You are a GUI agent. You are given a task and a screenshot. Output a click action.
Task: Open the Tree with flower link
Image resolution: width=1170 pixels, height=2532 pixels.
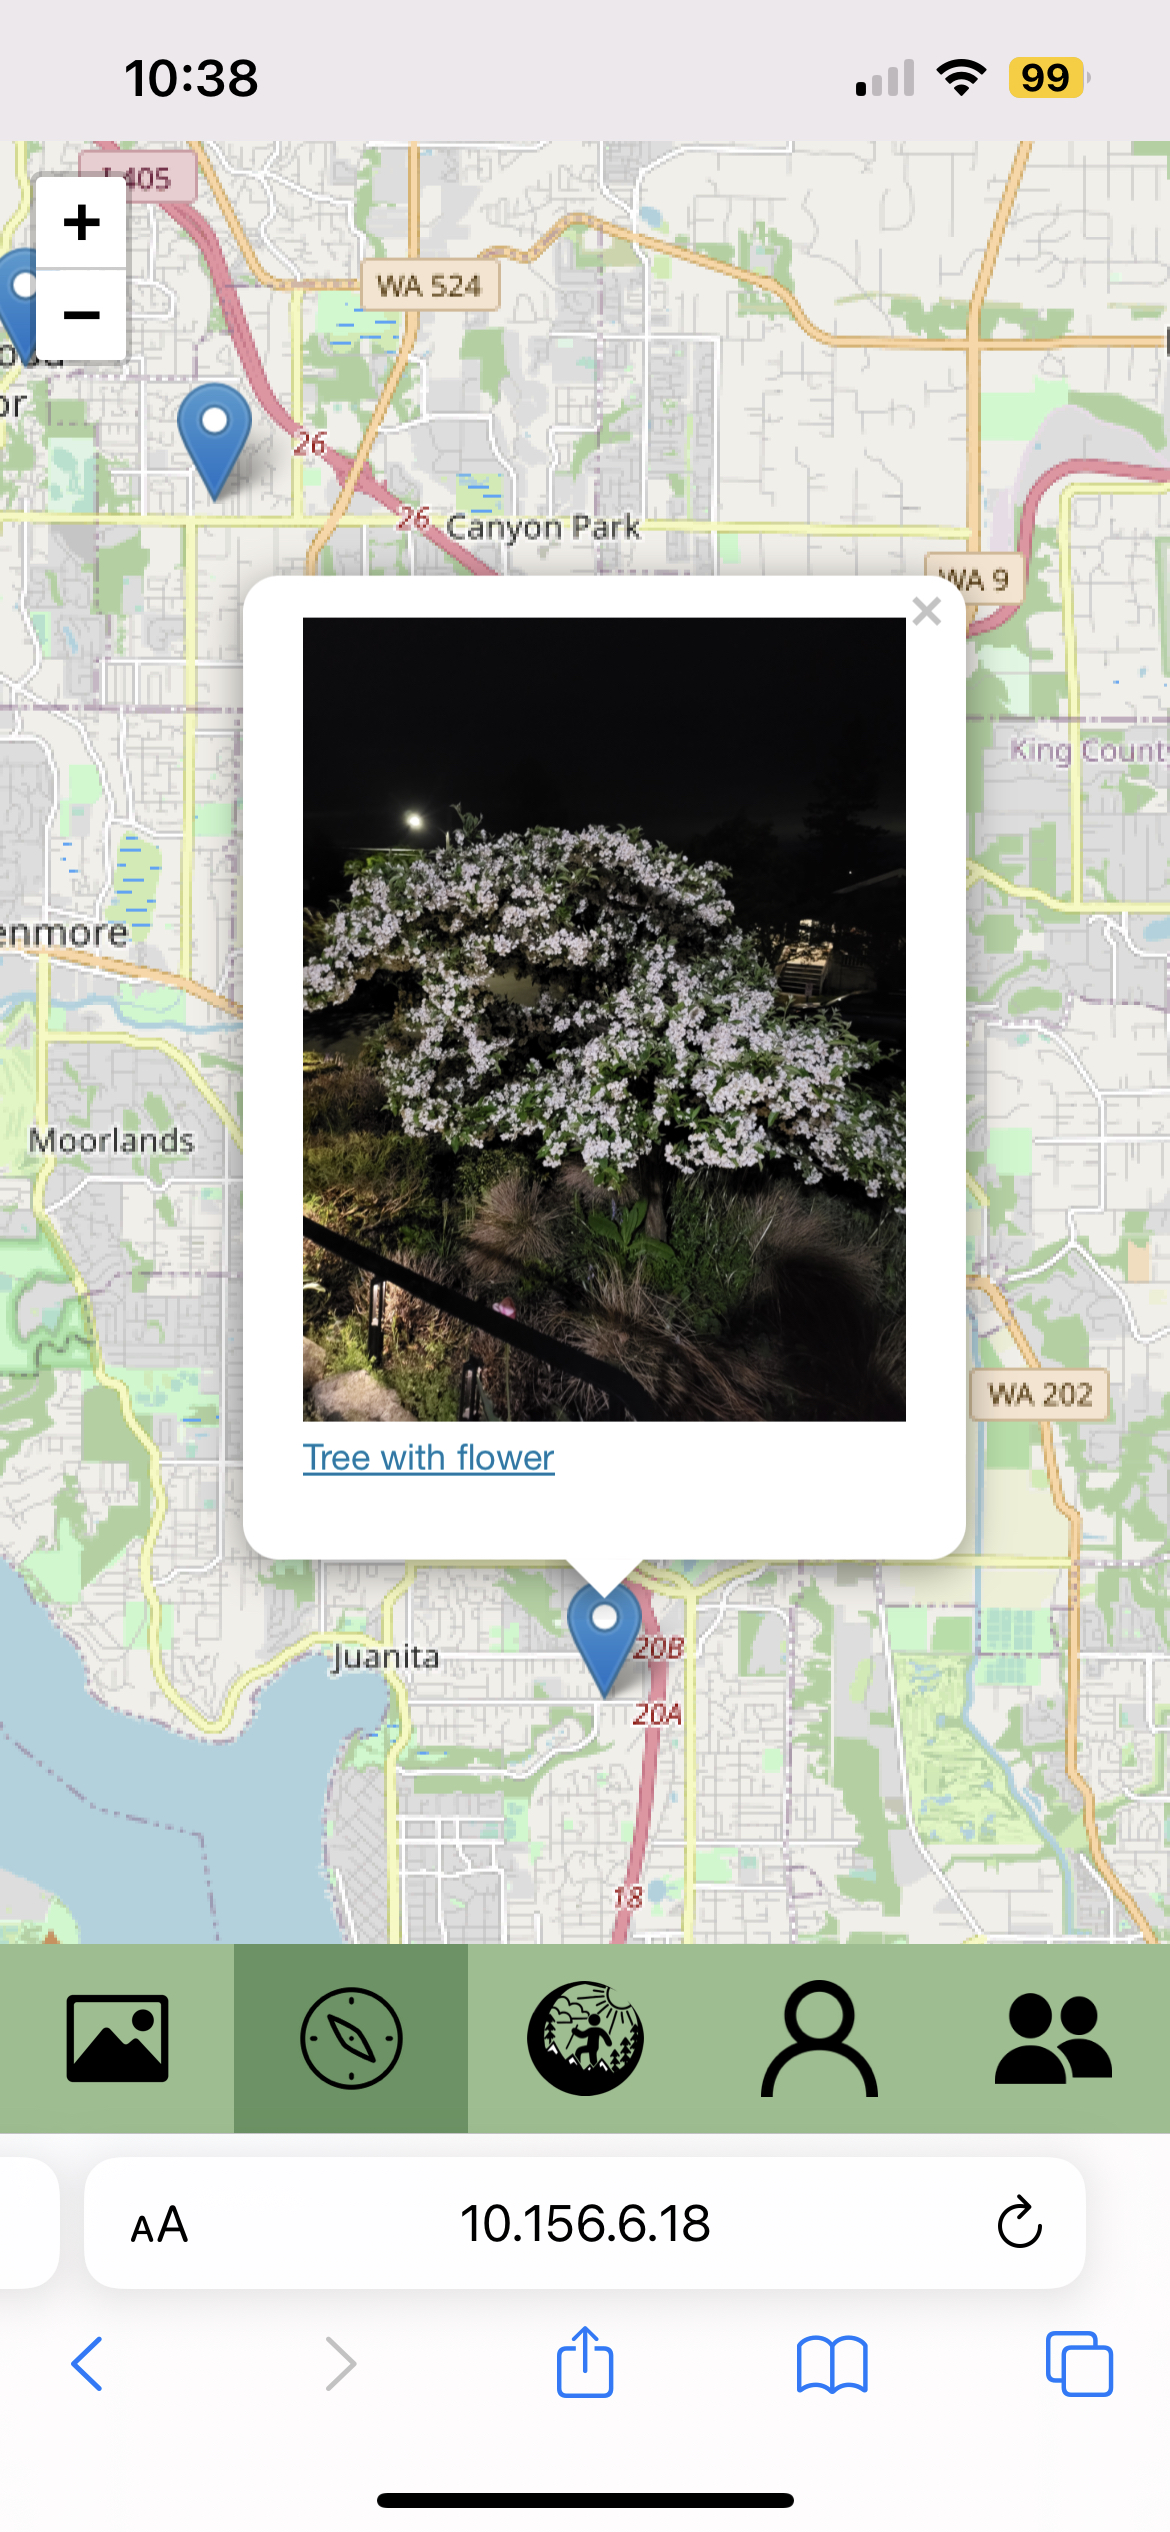[428, 1458]
